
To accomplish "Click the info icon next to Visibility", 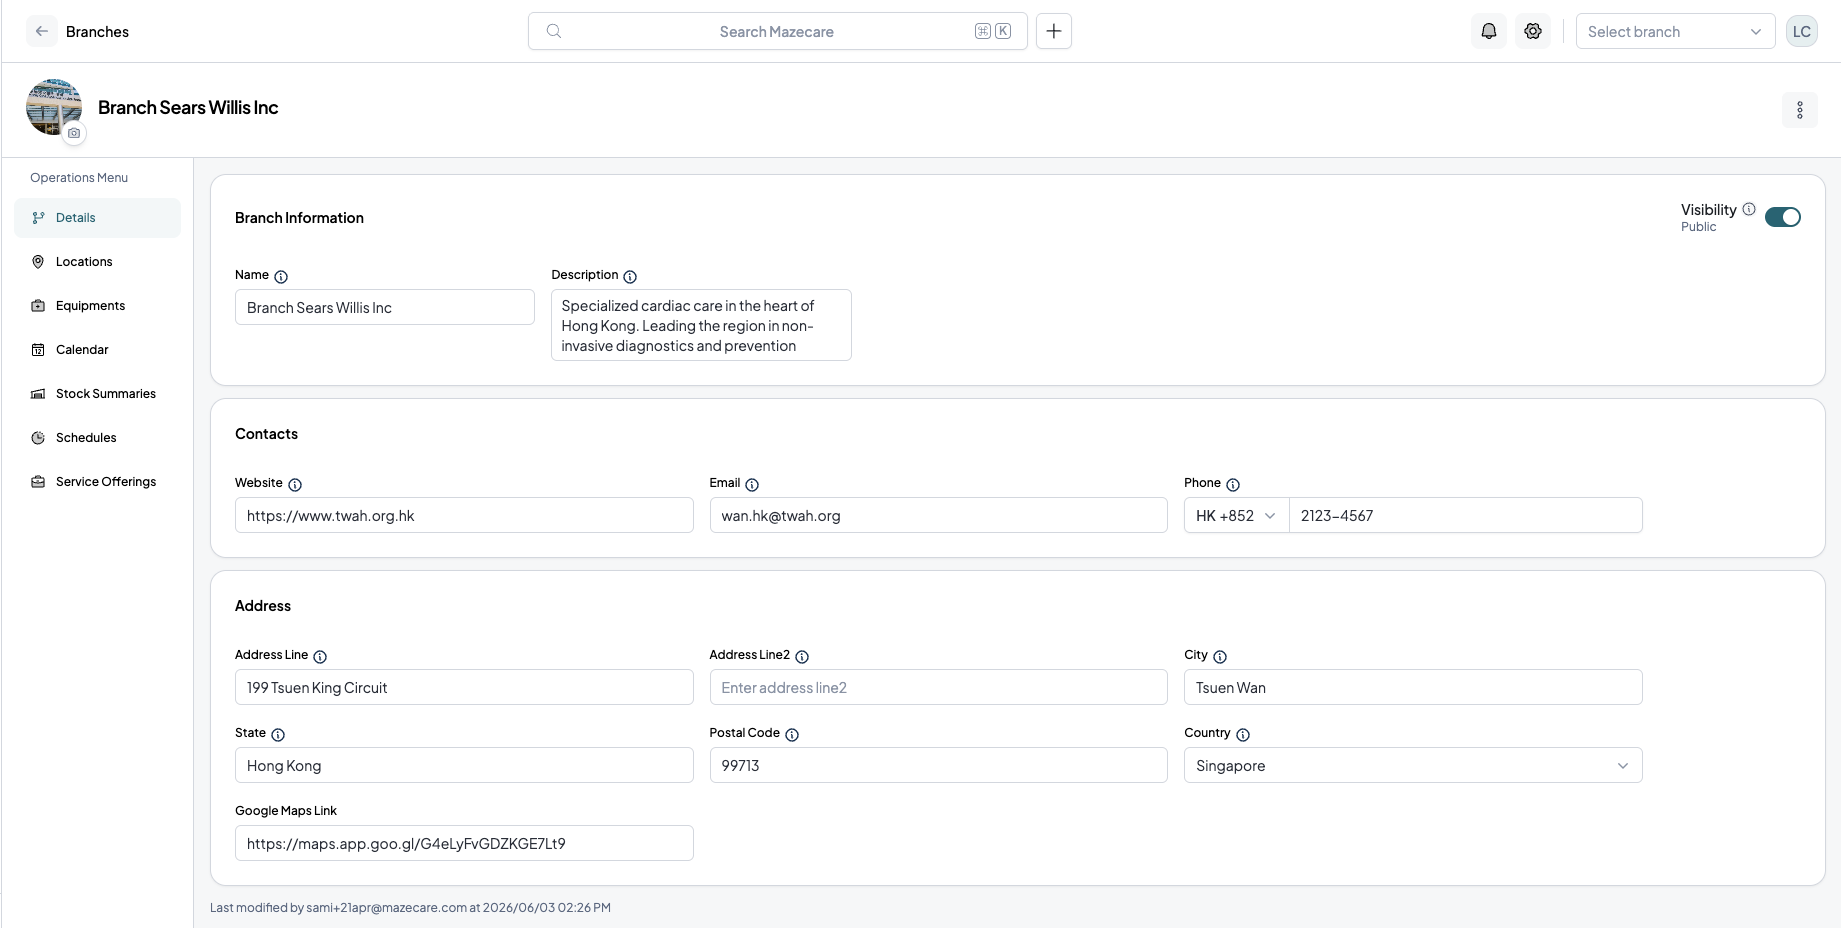I will pos(1749,209).
